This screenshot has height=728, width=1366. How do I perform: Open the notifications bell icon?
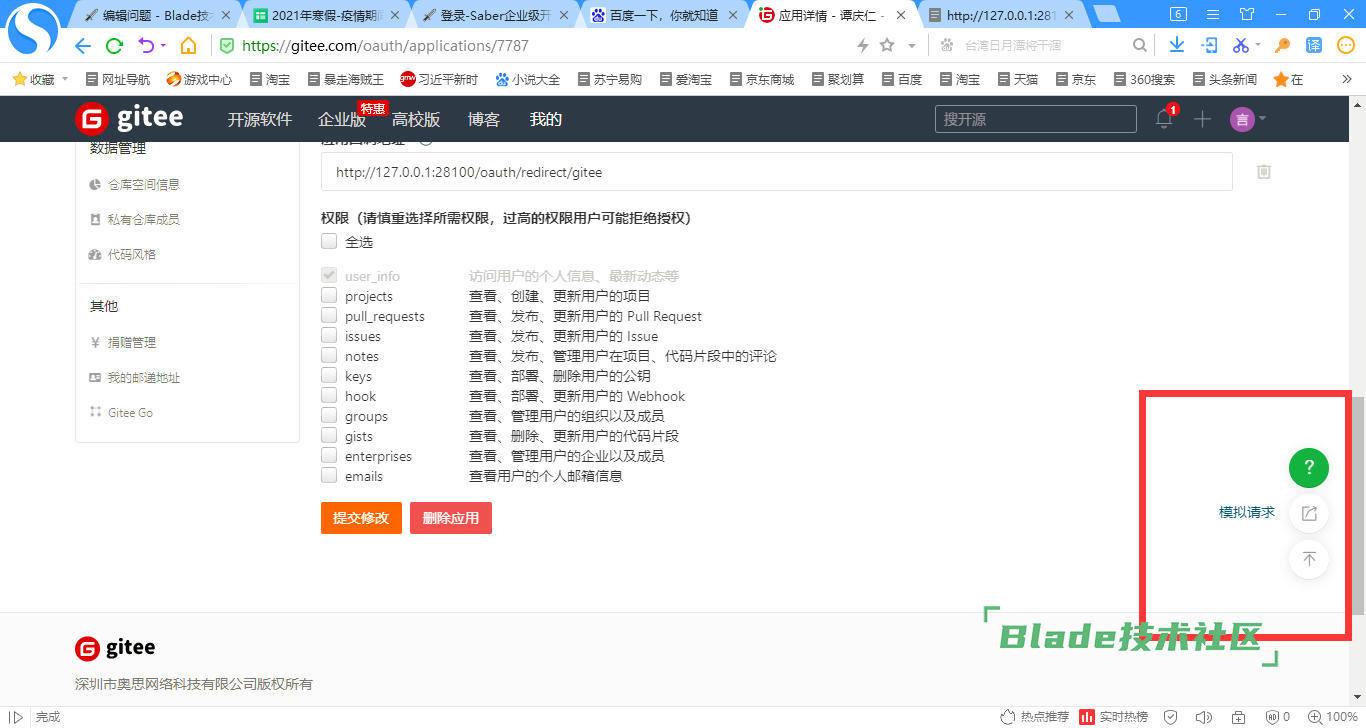pyautogui.click(x=1164, y=119)
